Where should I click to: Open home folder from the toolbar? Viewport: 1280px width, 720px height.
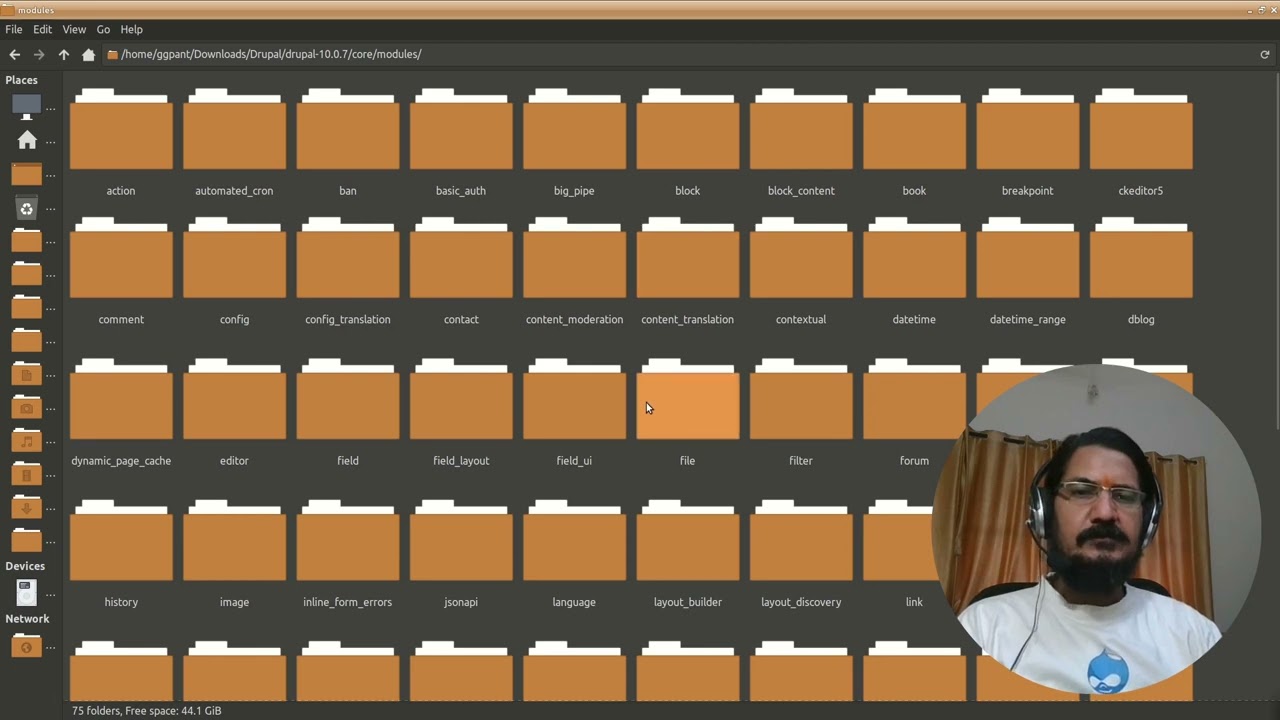click(89, 54)
